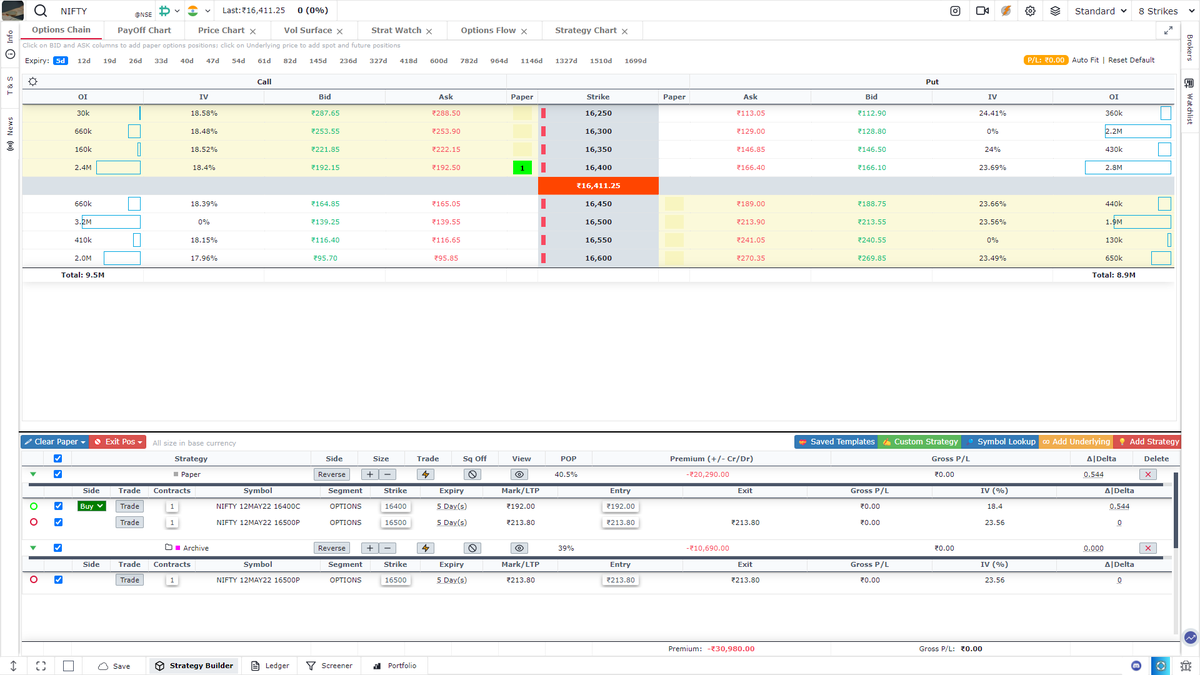Click the eye view icon in Archive row
Viewport: 1200px width, 675px height.
coord(520,548)
